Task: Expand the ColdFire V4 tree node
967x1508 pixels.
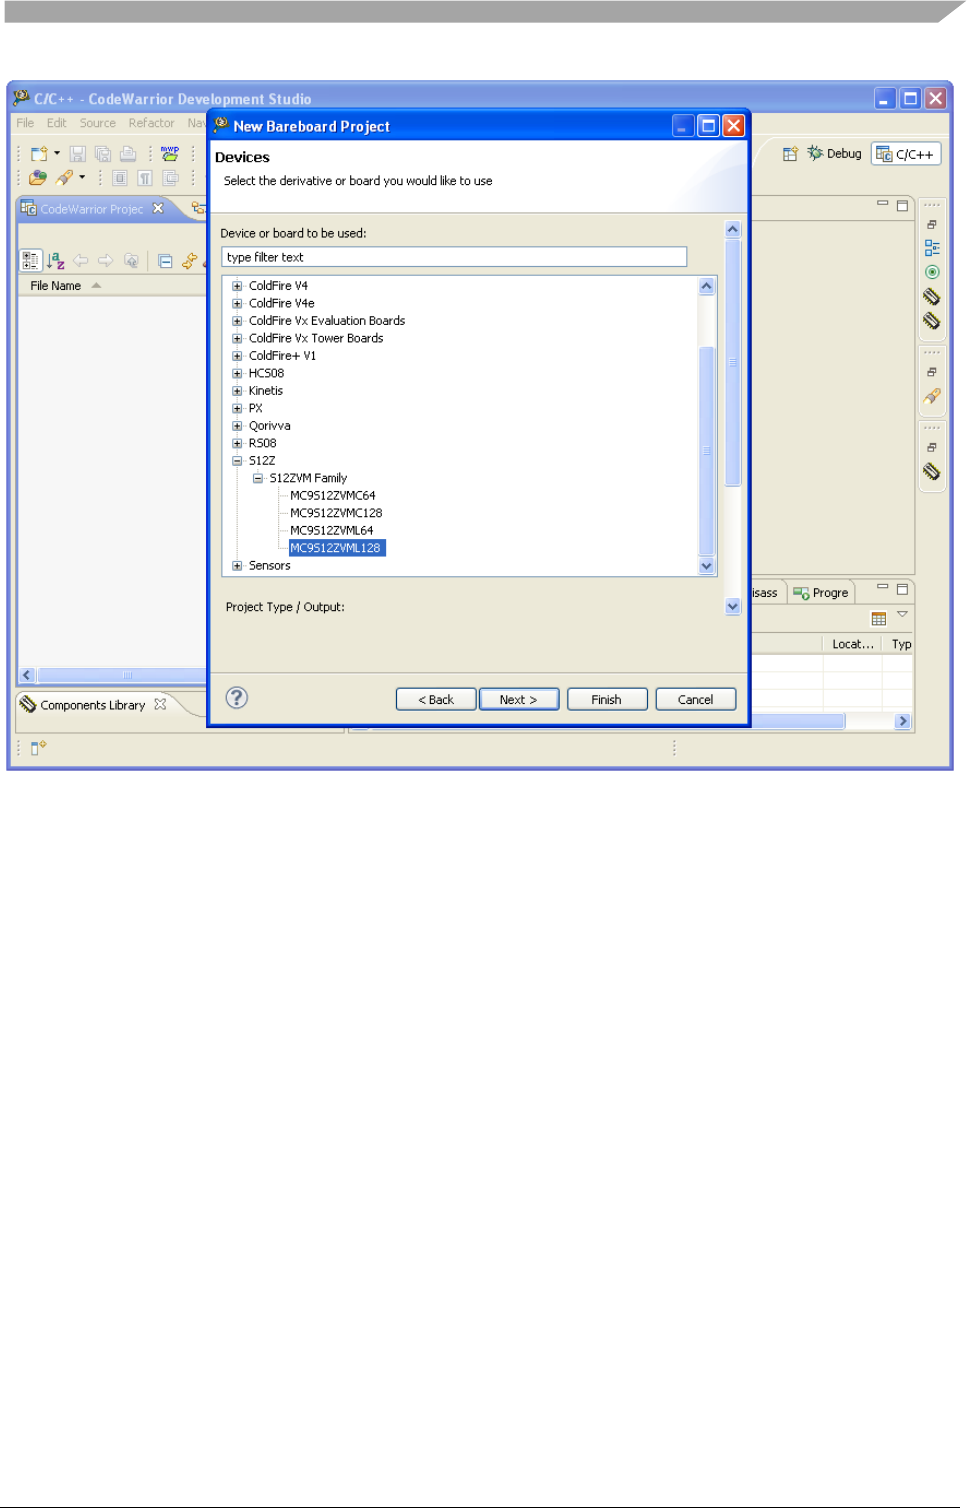Action: pos(237,286)
